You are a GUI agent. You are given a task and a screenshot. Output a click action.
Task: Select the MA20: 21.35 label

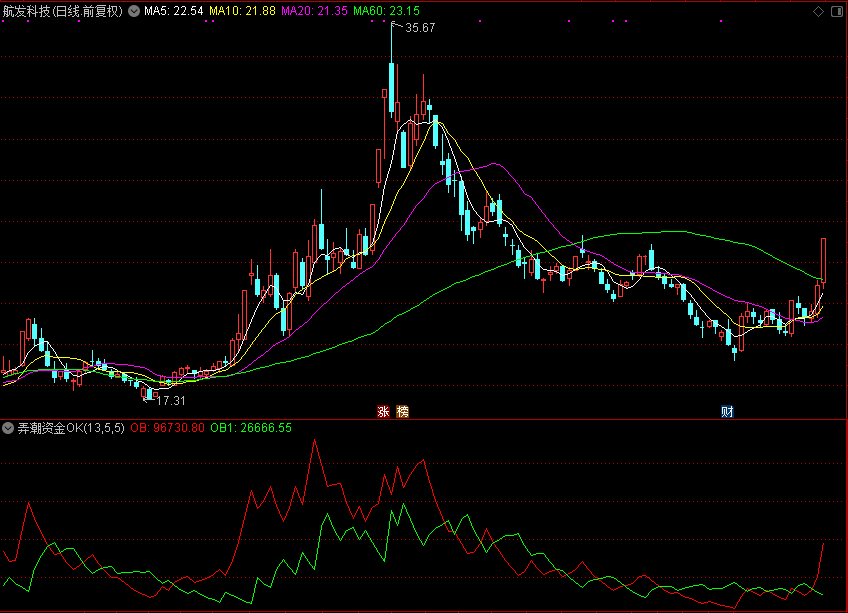[x=314, y=11]
